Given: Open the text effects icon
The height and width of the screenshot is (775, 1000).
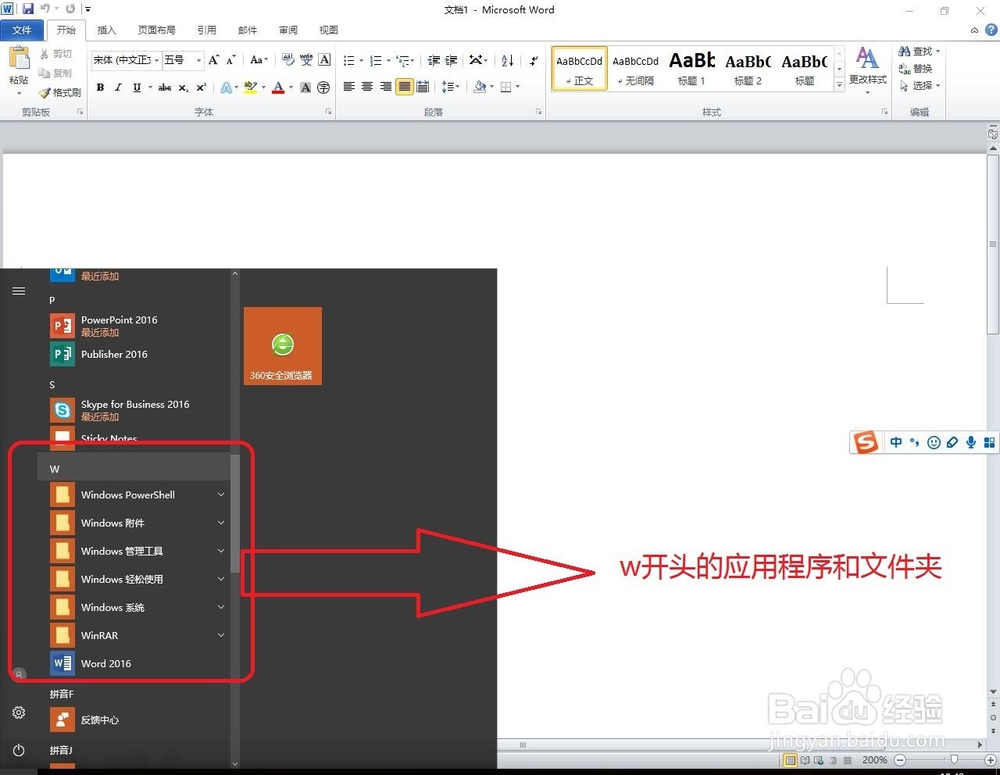Looking at the screenshot, I should point(226,87).
